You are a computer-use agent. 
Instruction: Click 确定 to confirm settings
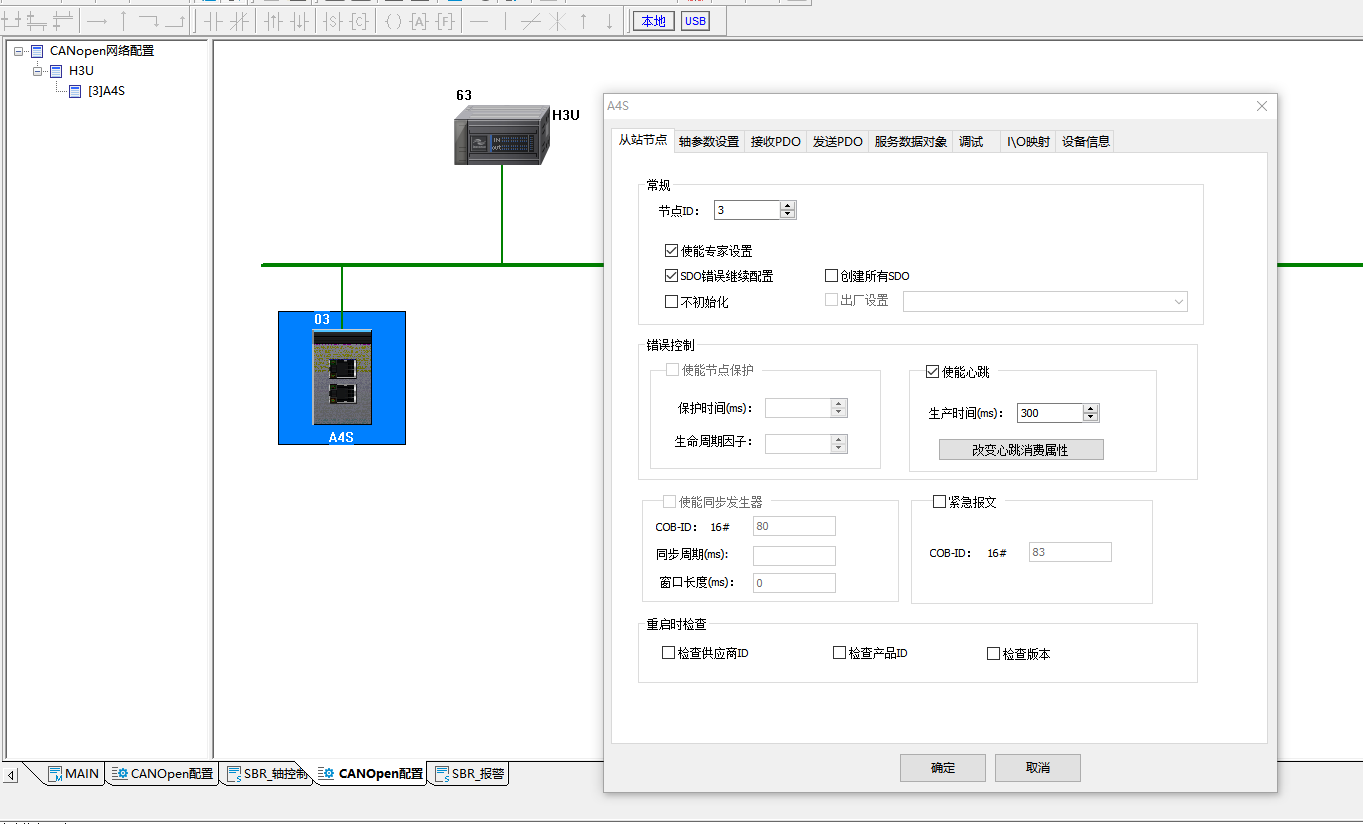point(943,768)
